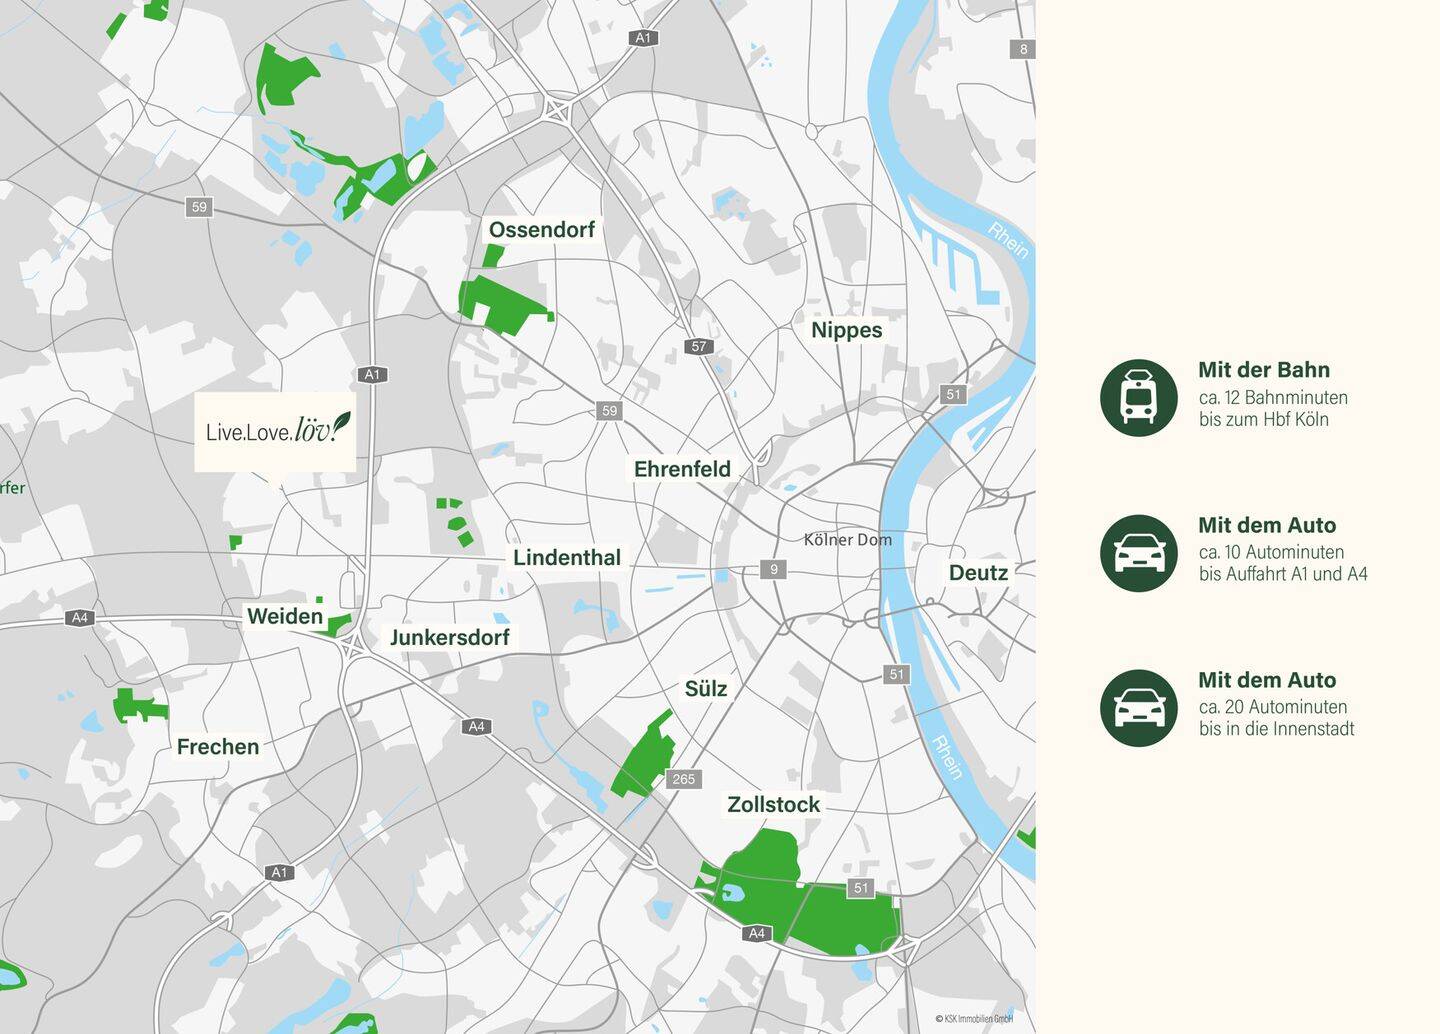Click the Ehrenfeld district label
Image resolution: width=1440 pixels, height=1034 pixels.
point(682,469)
